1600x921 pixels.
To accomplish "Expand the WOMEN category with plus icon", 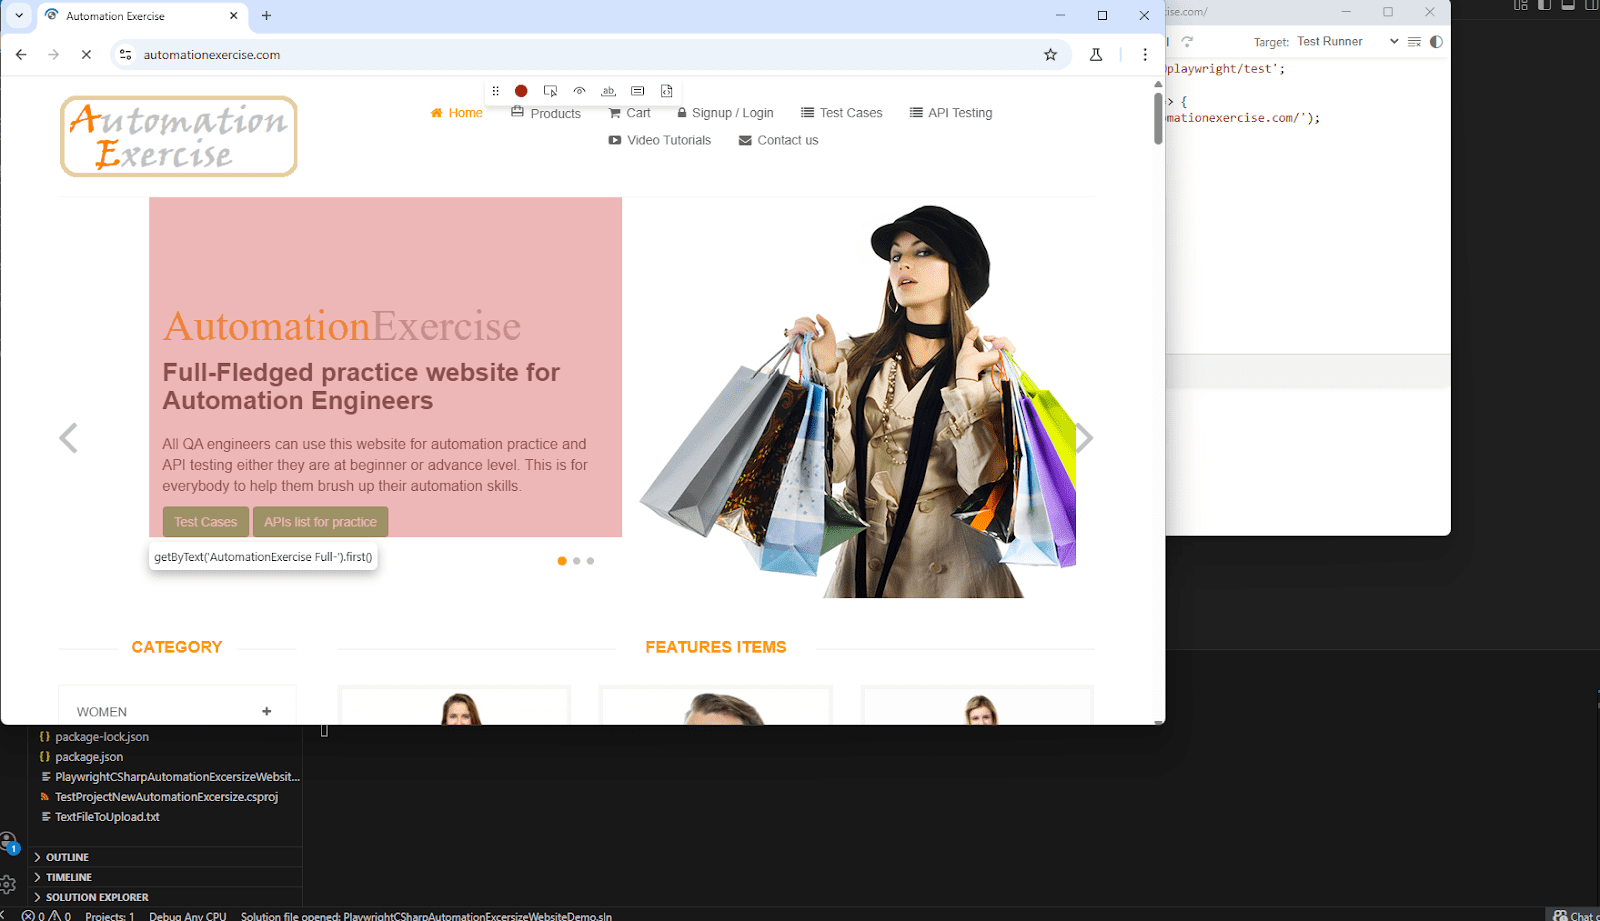I will [267, 712].
